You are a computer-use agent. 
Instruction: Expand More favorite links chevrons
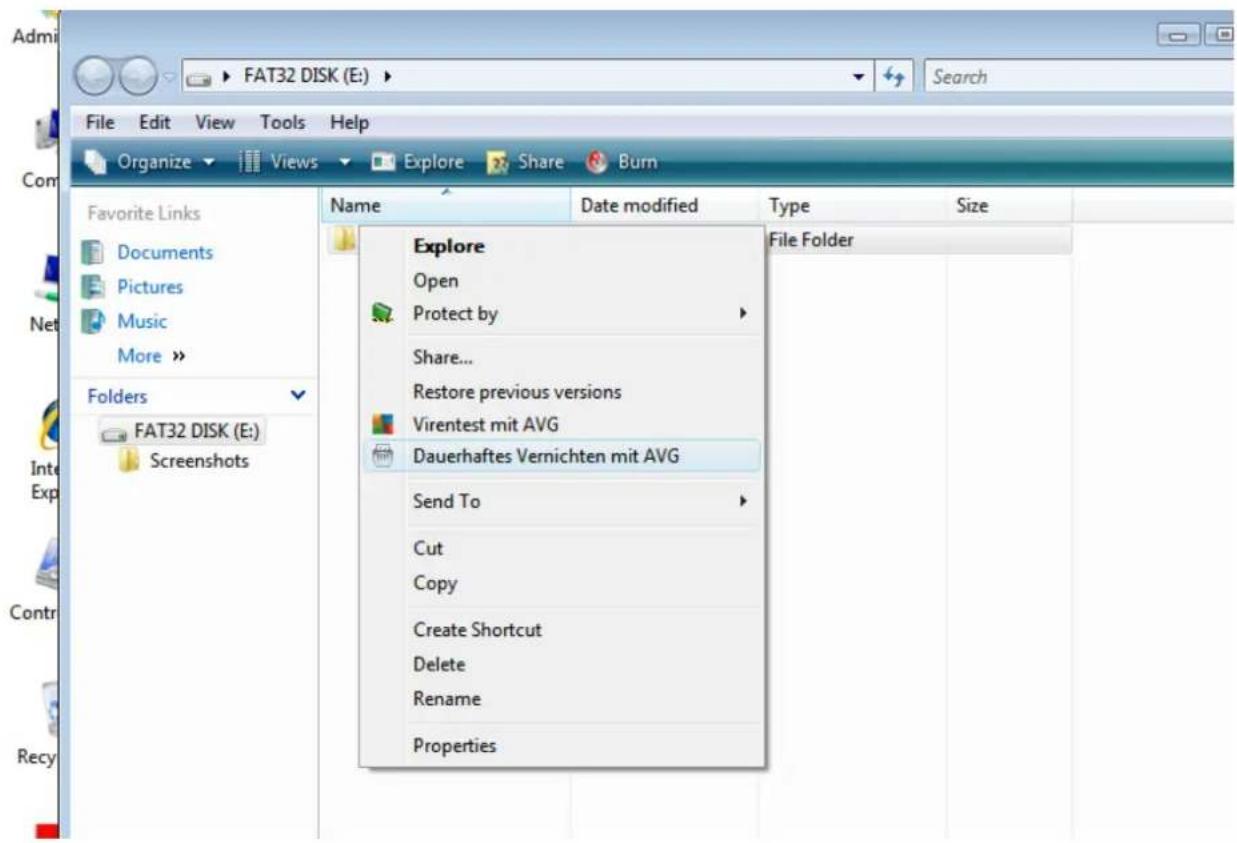(x=180, y=356)
